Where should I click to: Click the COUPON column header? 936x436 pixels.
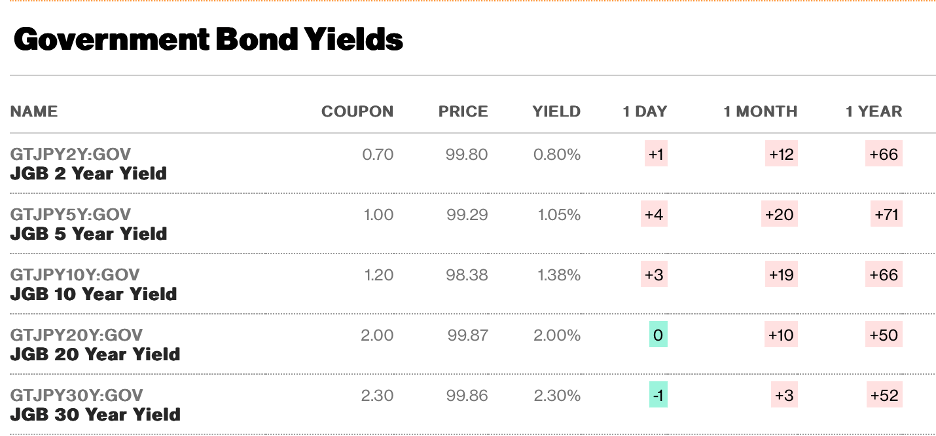pyautogui.click(x=357, y=111)
